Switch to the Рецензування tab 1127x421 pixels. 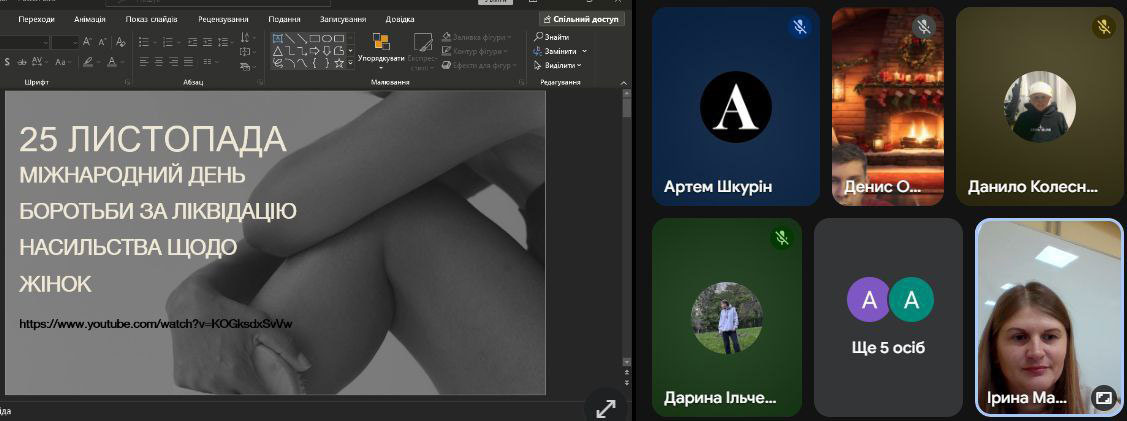[225, 19]
